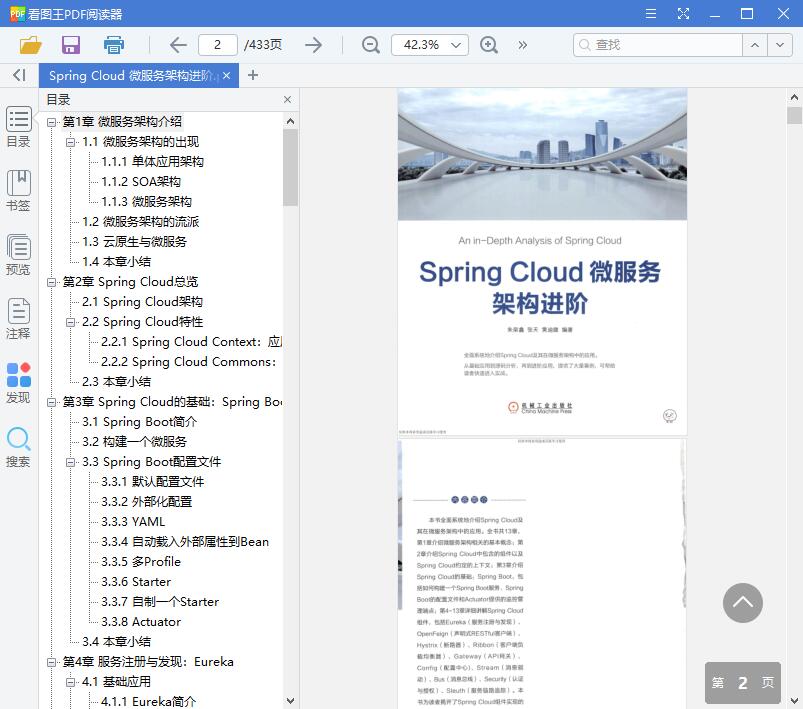
Task: Jump to 3.3.3 YAML
Action: (x=133, y=521)
